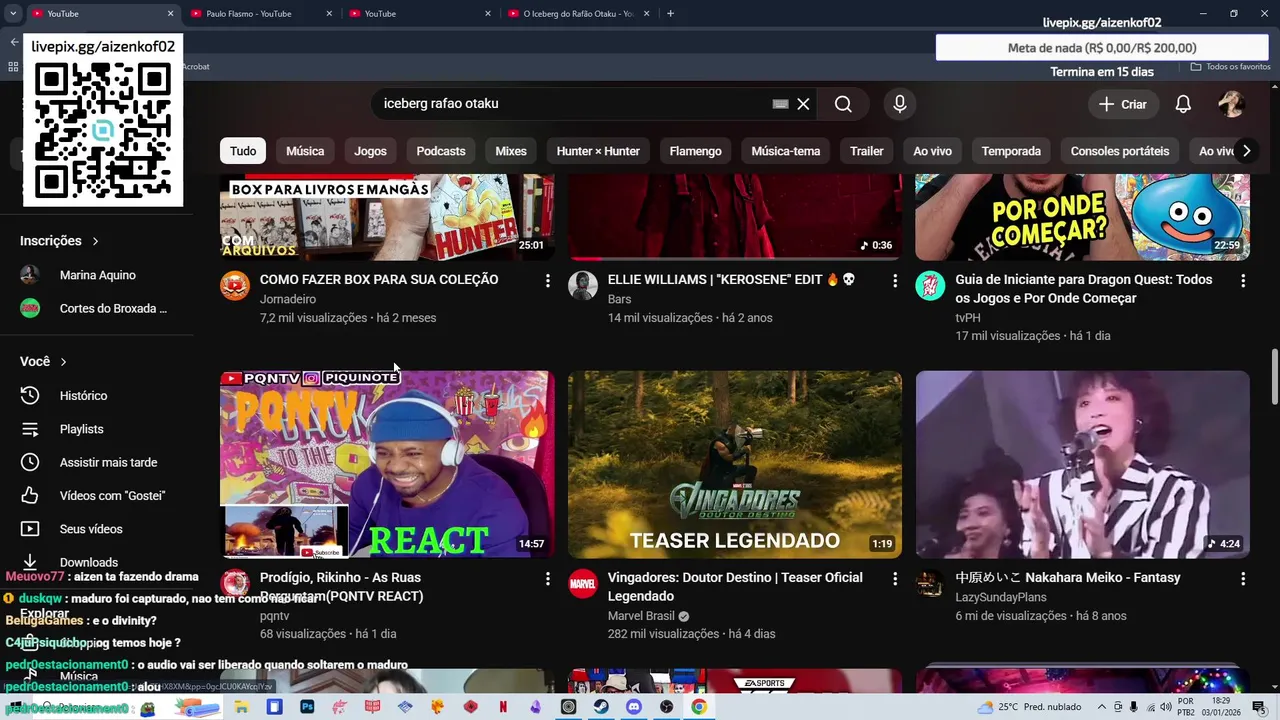Select the Podcasts filter chip

(441, 151)
